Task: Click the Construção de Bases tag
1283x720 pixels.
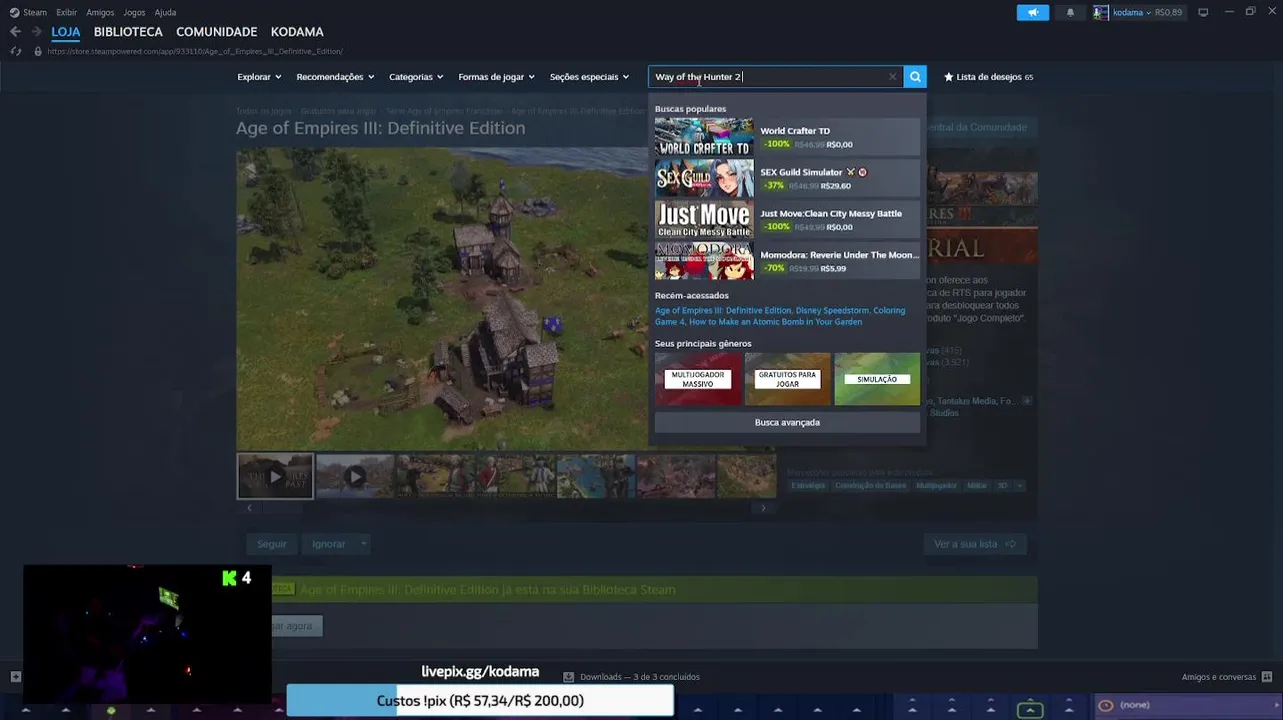Action: pos(870,485)
